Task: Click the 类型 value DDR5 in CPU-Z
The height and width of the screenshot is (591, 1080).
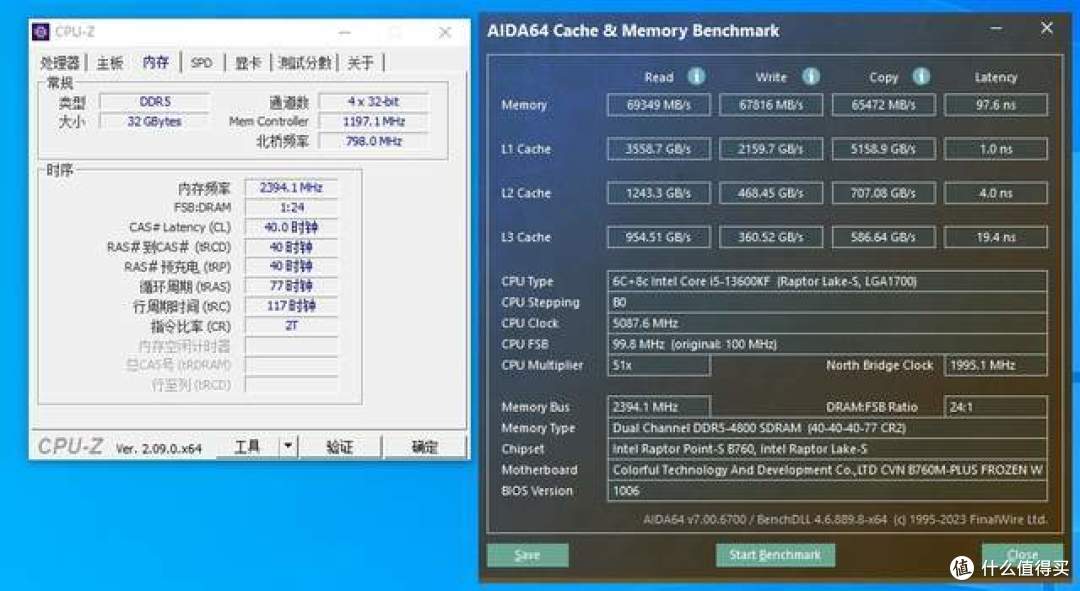Action: pos(154,101)
